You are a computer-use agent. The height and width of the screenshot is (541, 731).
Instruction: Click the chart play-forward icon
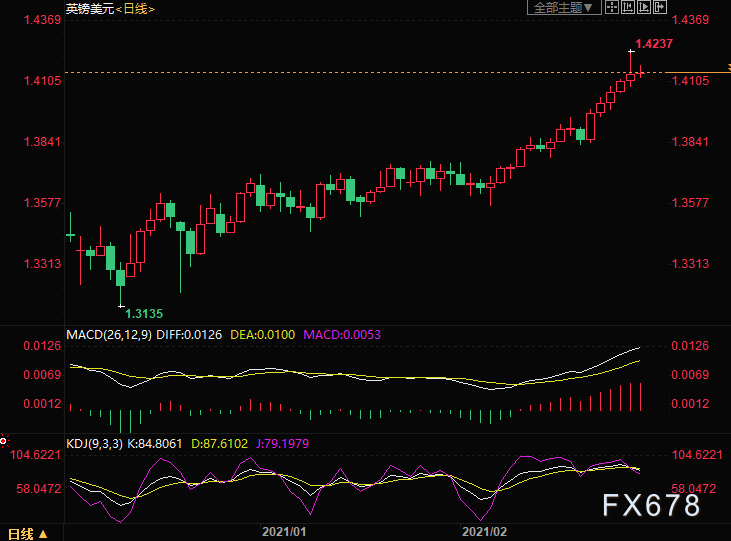coord(644,7)
